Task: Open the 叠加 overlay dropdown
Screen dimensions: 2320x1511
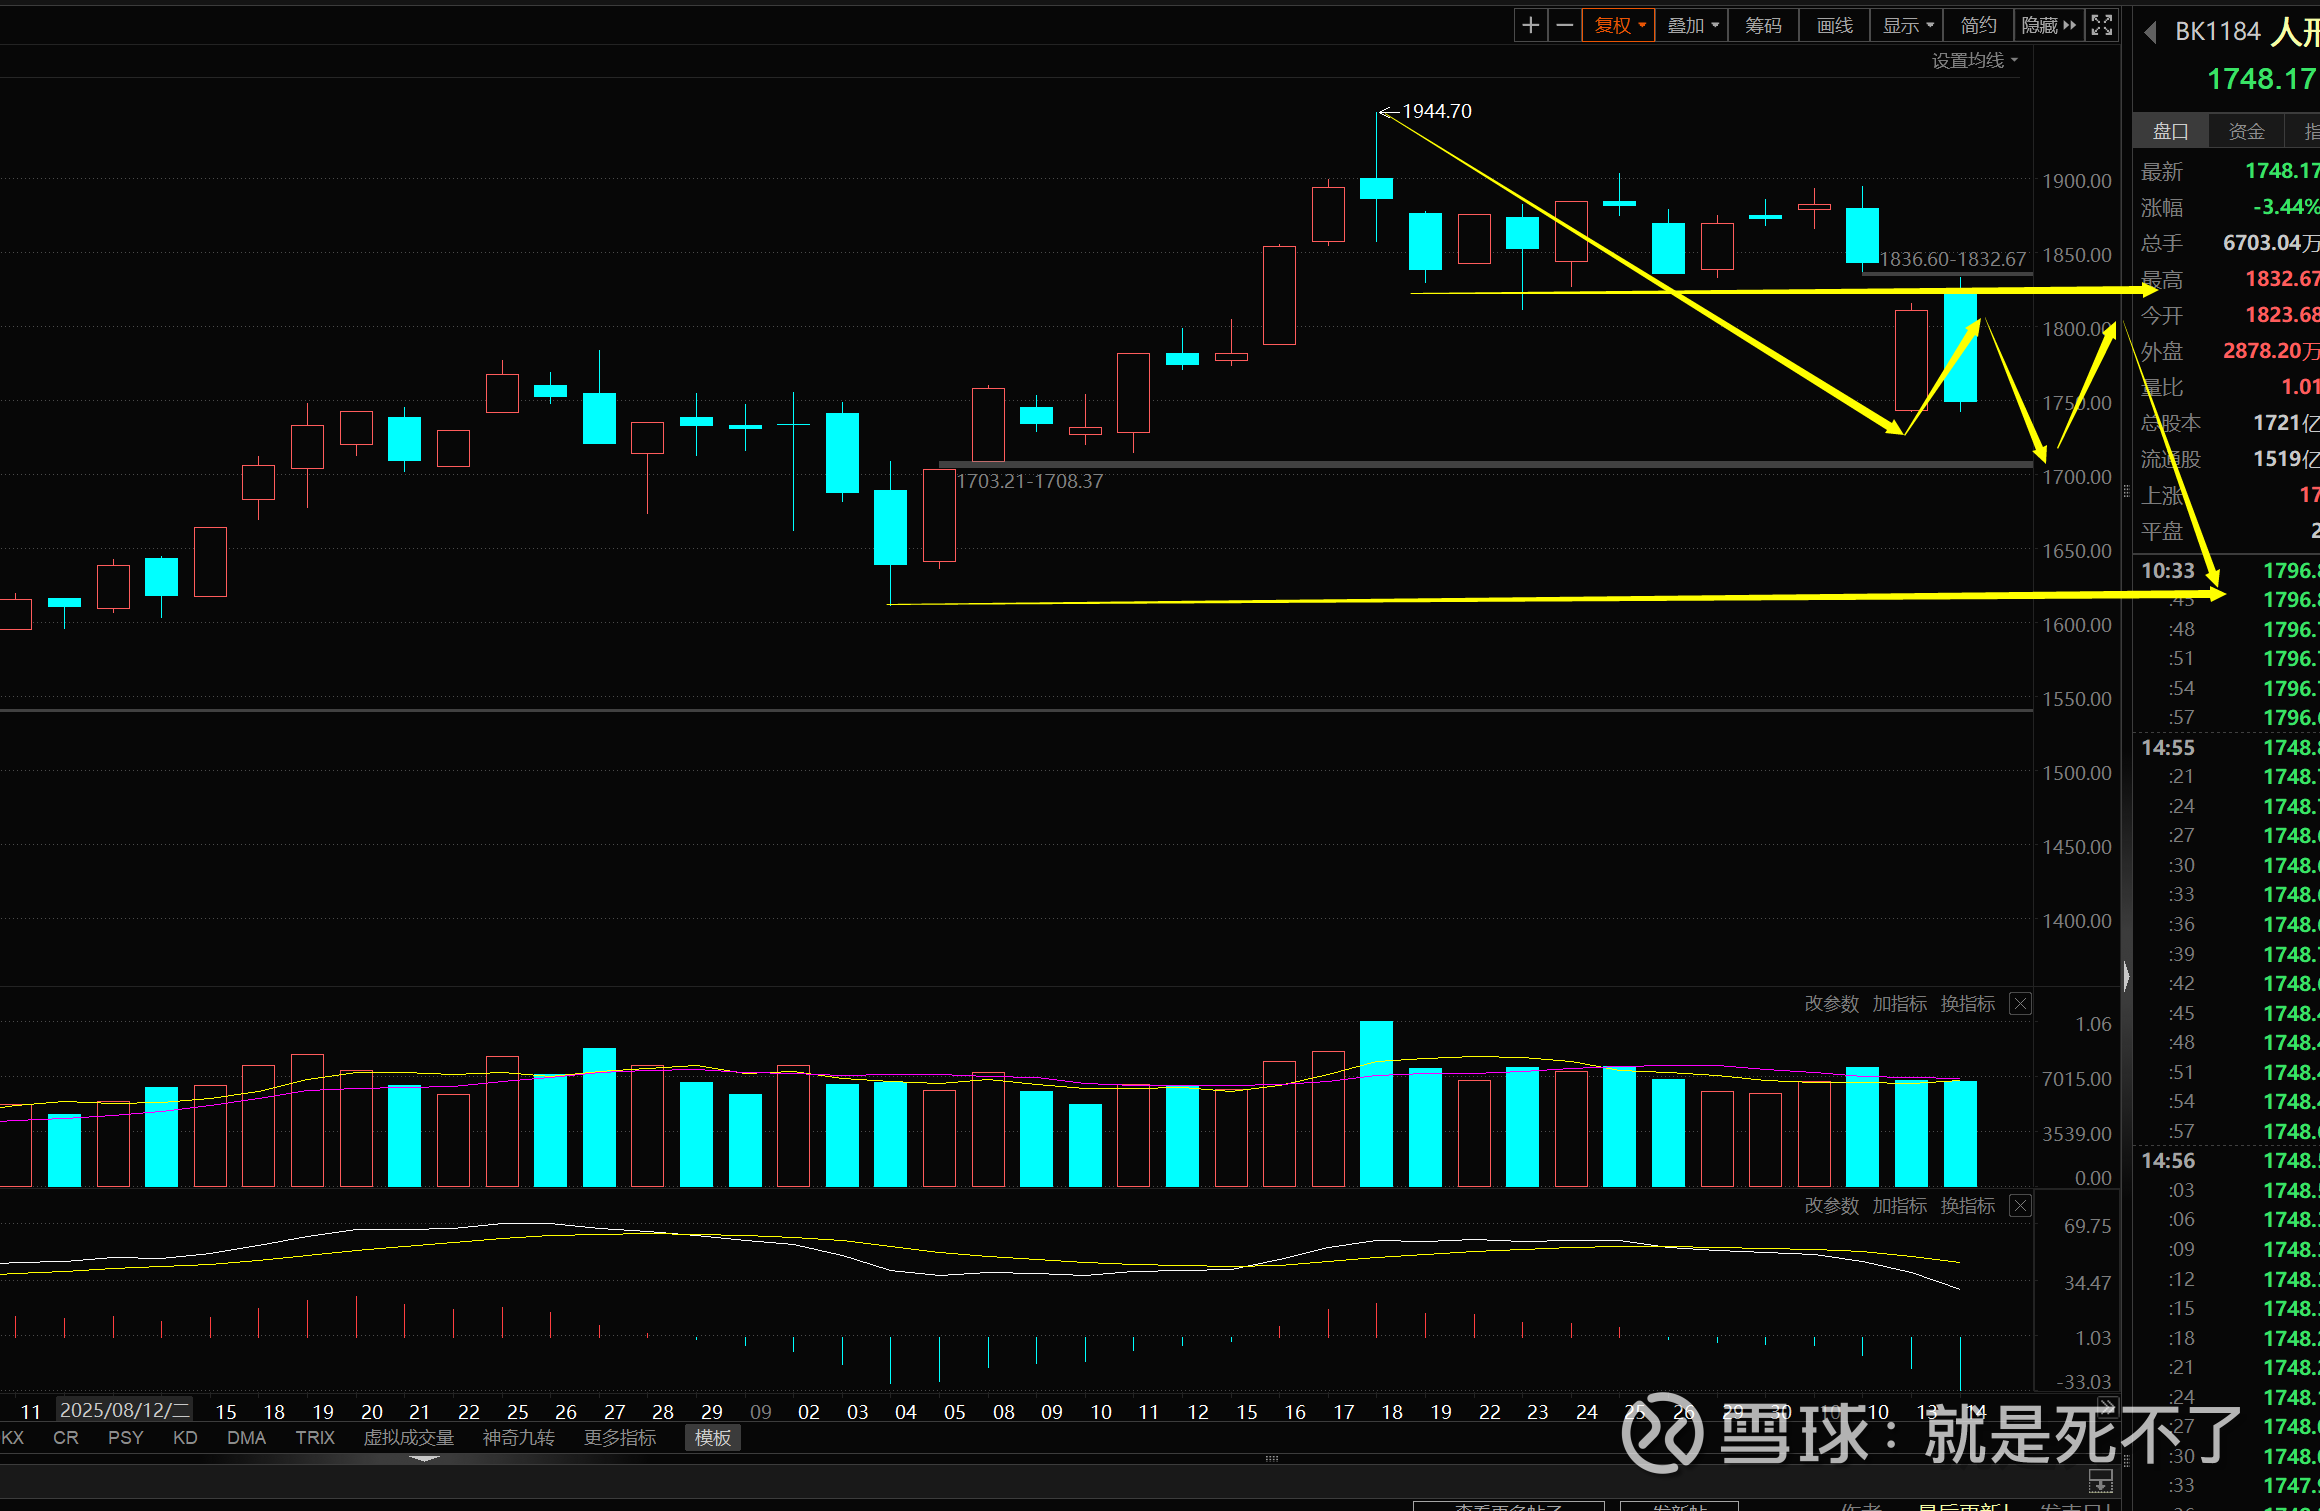Action: tap(1692, 25)
